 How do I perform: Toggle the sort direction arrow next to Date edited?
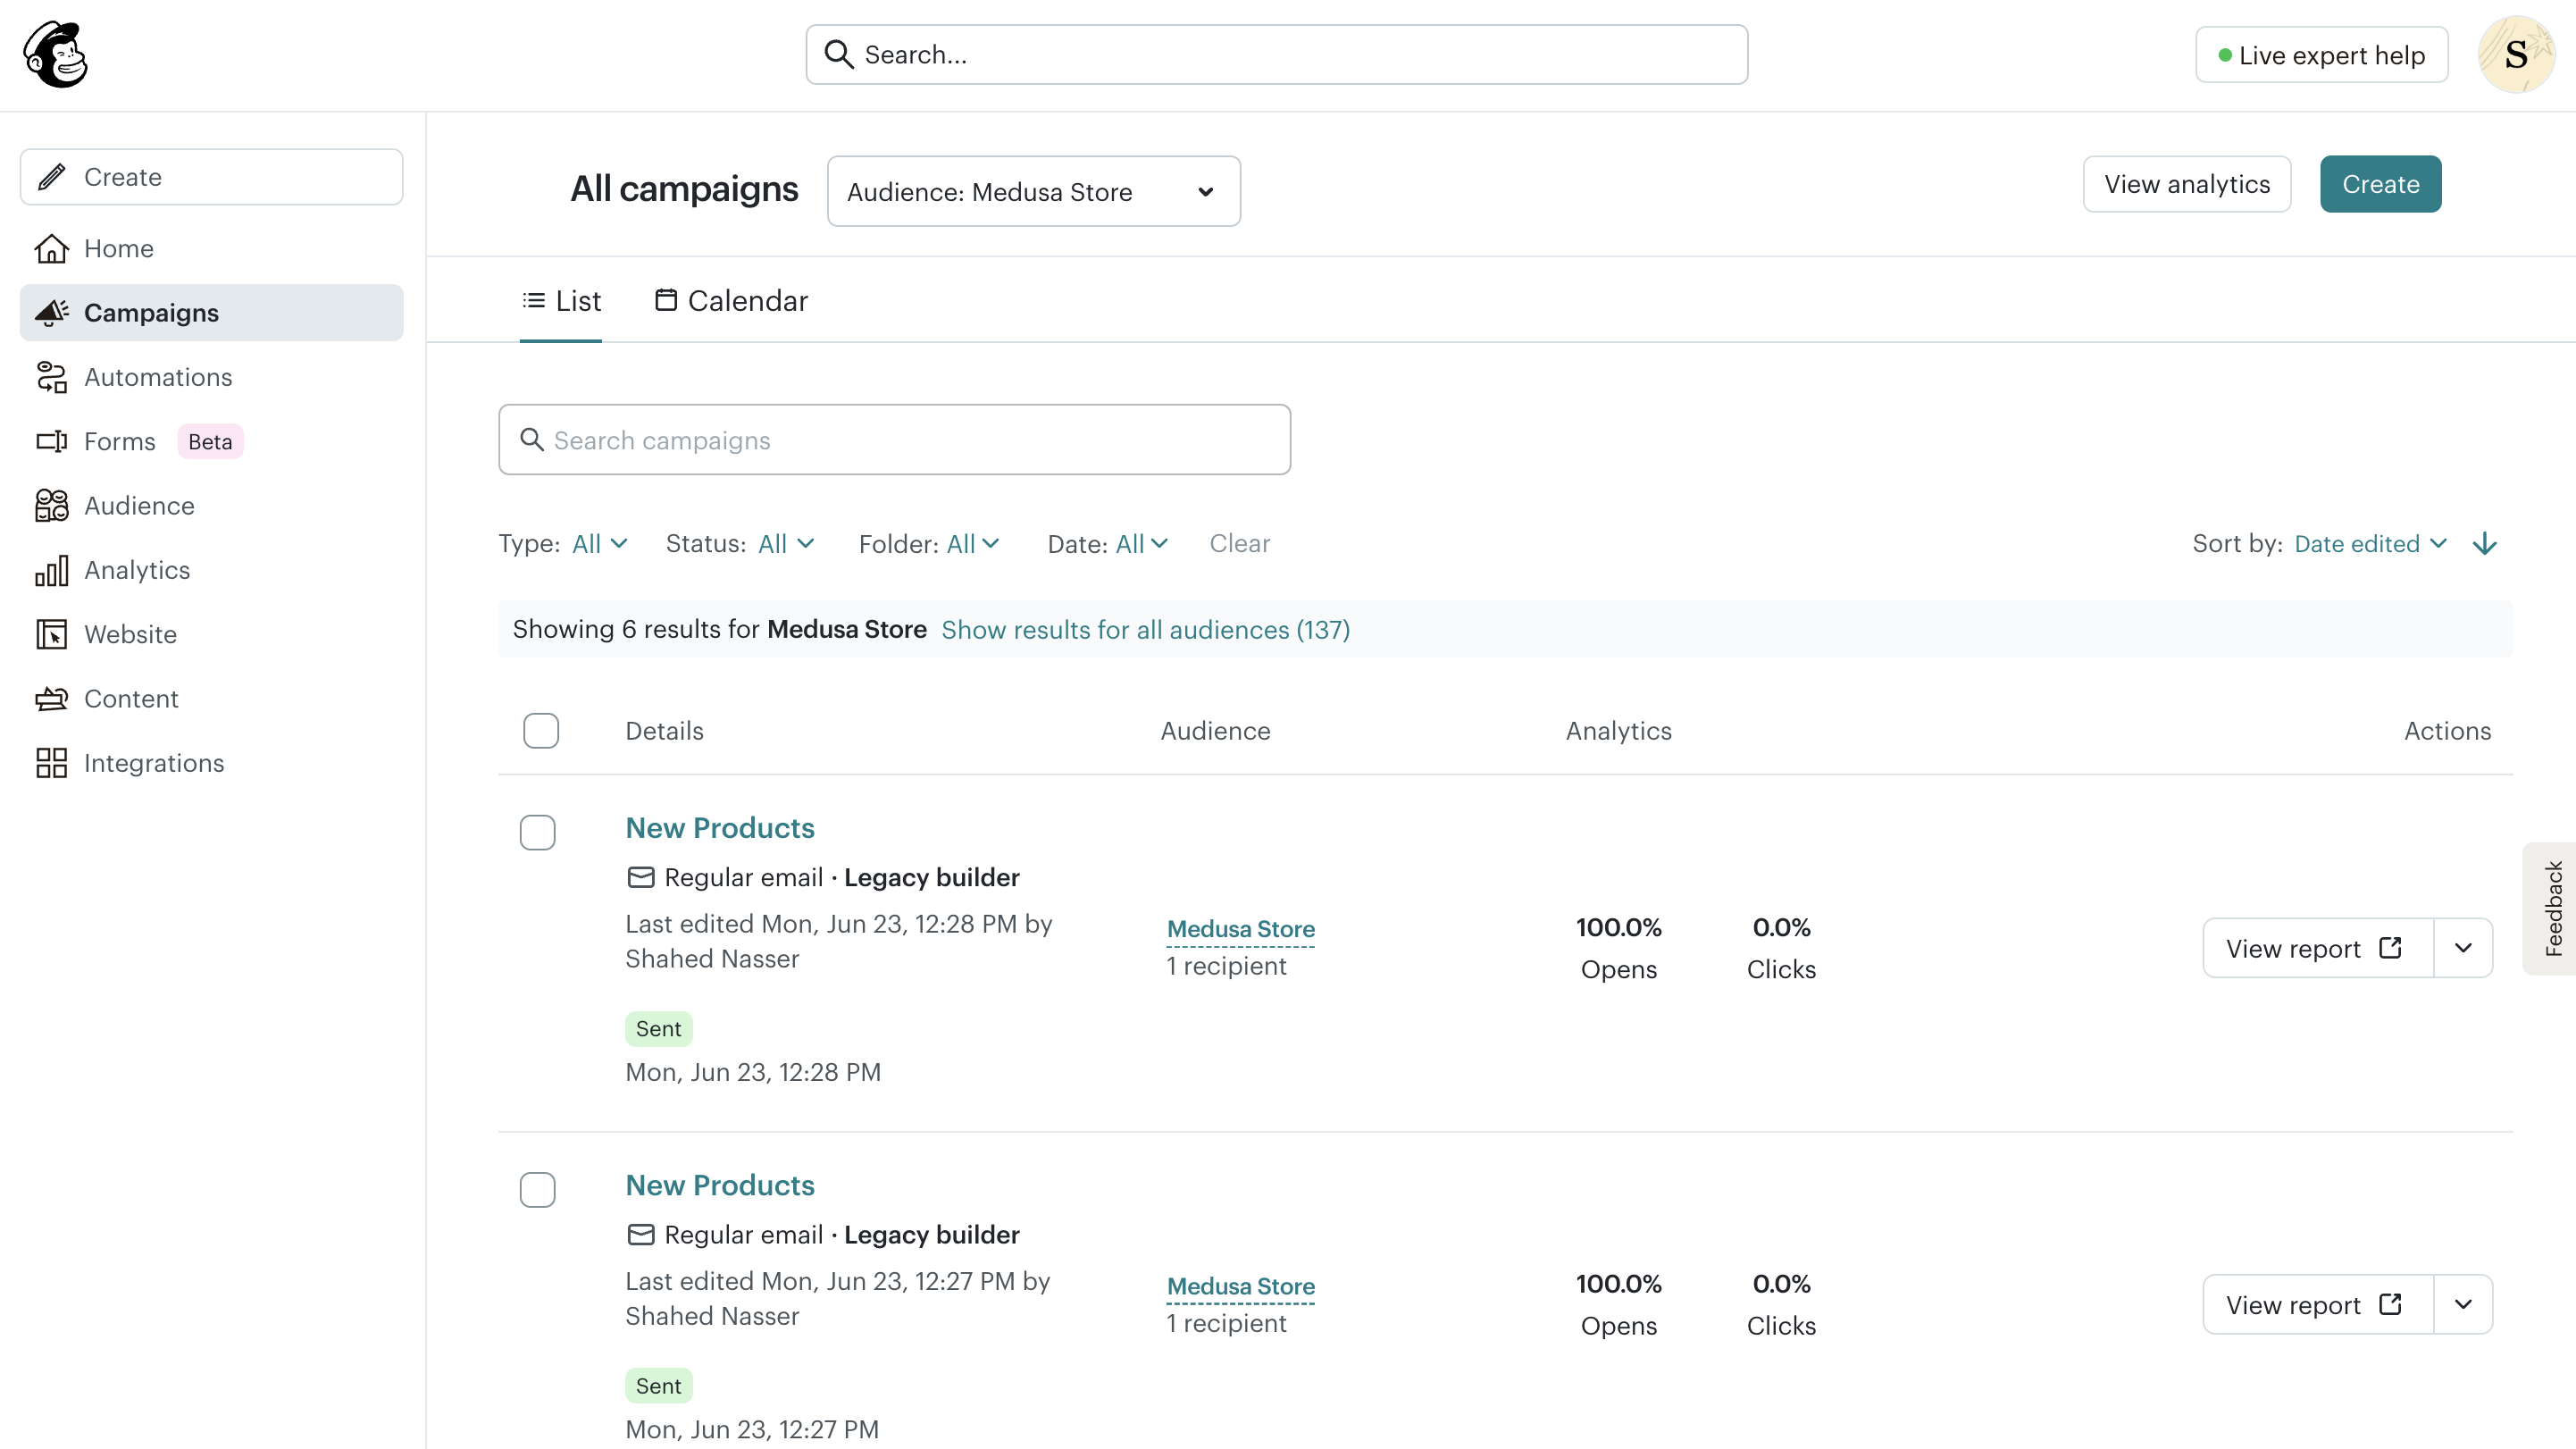pos(2486,543)
